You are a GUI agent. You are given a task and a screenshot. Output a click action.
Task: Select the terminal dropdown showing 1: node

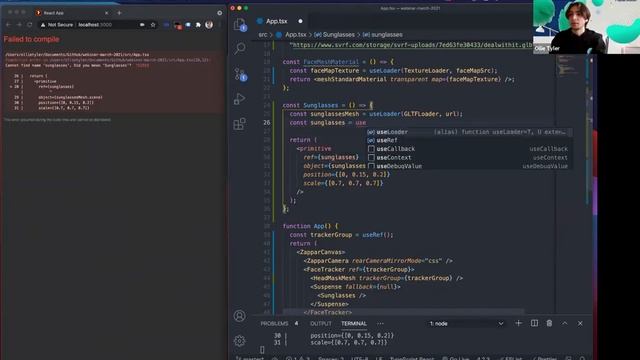[466, 323]
